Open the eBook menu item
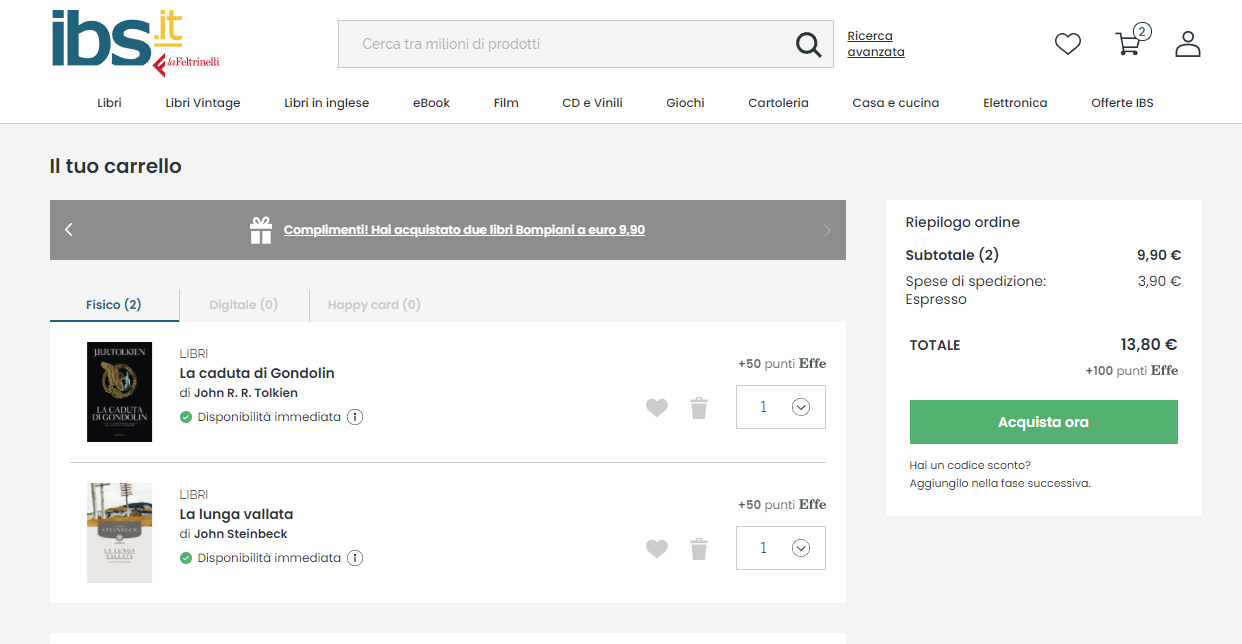1242x644 pixels. coord(431,103)
